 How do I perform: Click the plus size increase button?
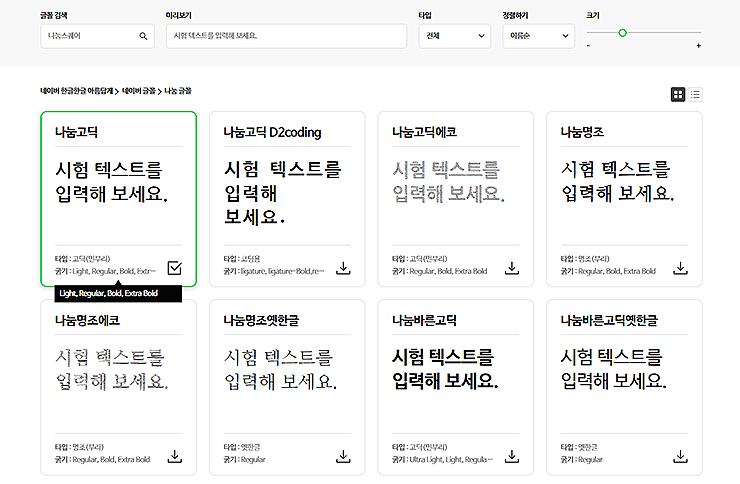[698, 46]
